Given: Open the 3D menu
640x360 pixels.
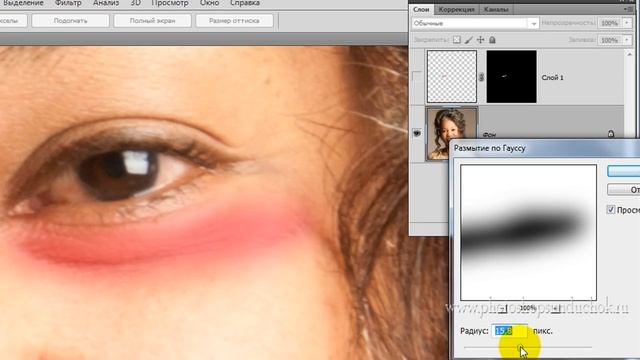Looking at the screenshot, I should click(136, 3).
